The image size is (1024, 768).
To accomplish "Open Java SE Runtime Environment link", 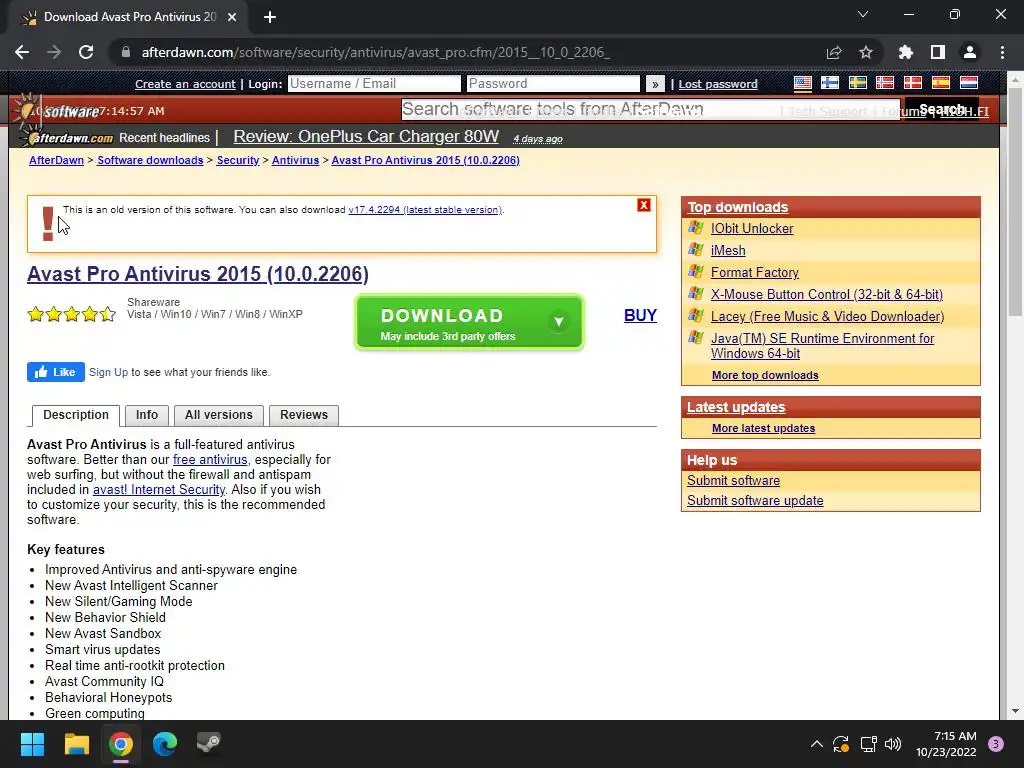I will (x=822, y=346).
